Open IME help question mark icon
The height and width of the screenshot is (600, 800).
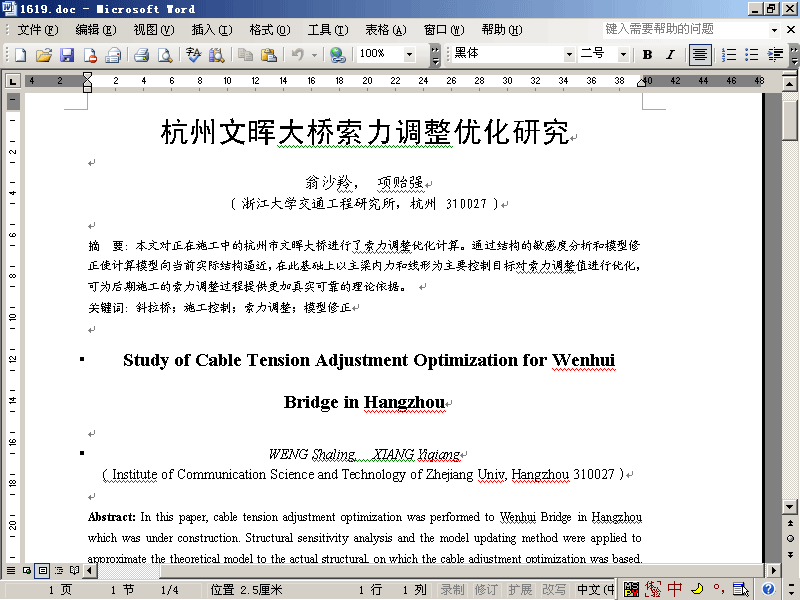click(768, 589)
